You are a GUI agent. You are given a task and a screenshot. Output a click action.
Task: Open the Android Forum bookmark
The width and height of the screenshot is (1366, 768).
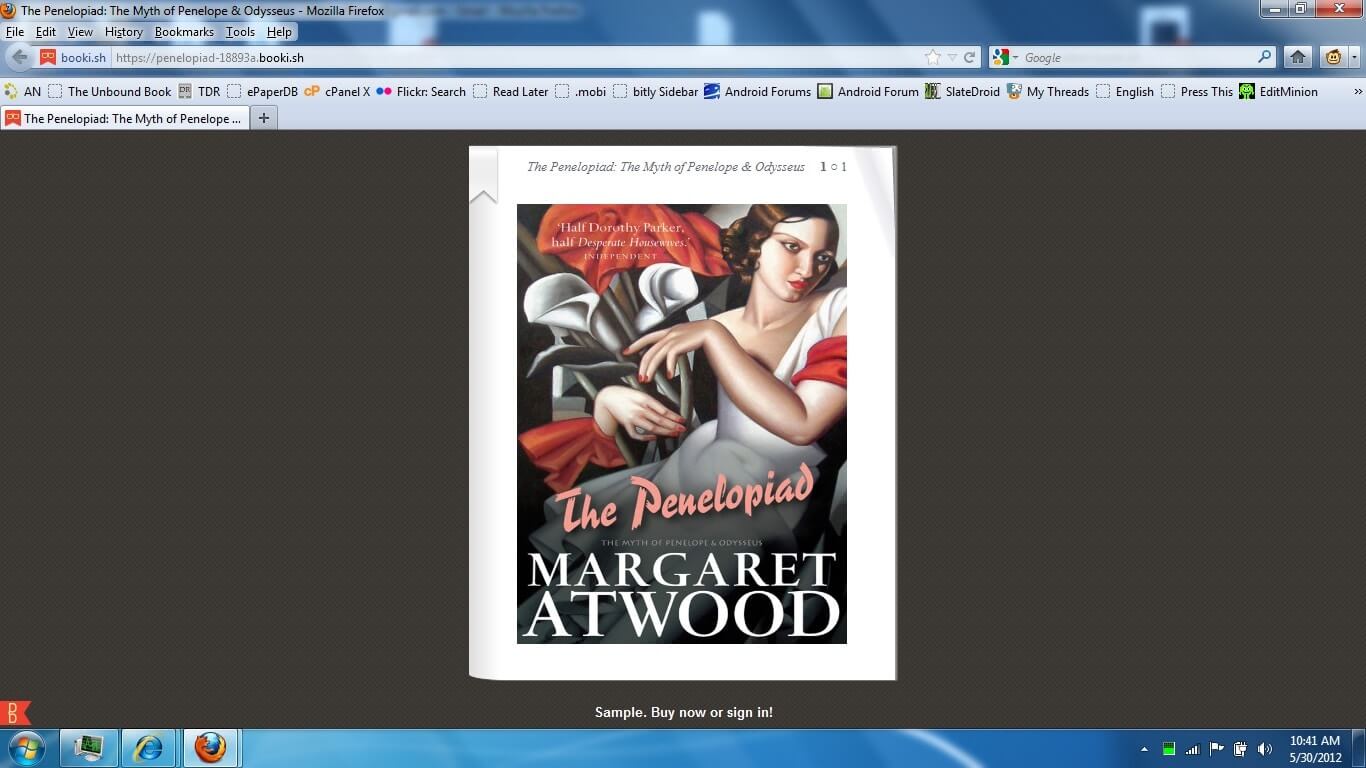pos(867,91)
